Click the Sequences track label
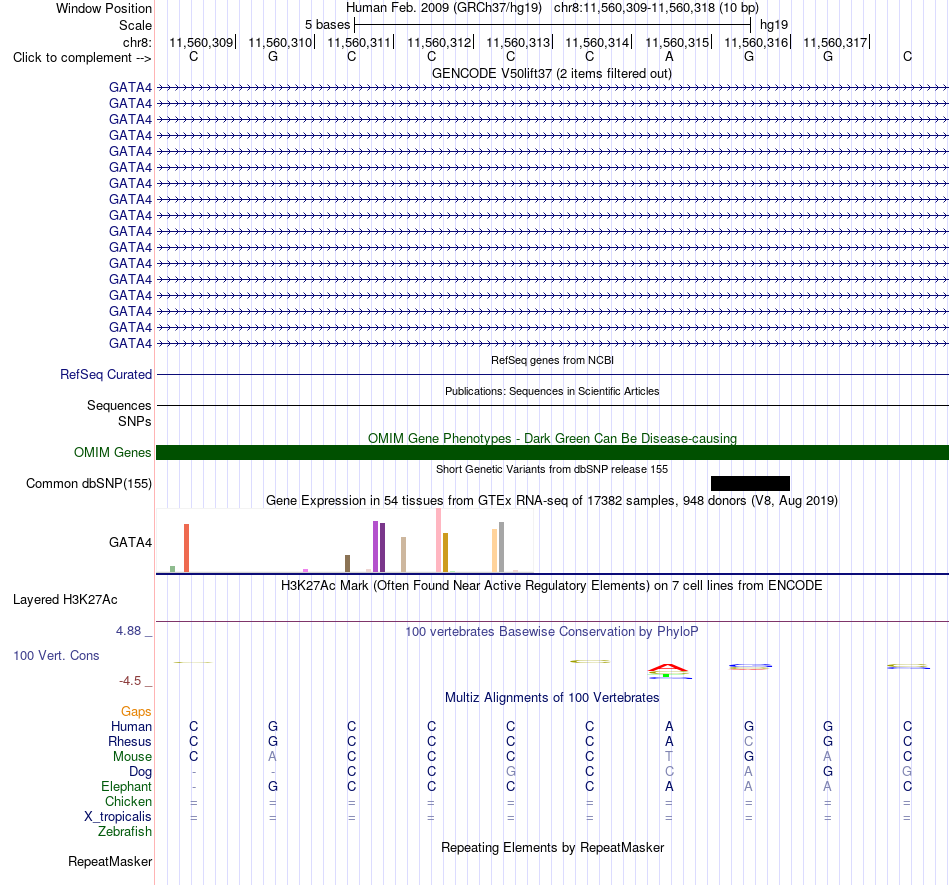The width and height of the screenshot is (950, 885). coord(119,405)
